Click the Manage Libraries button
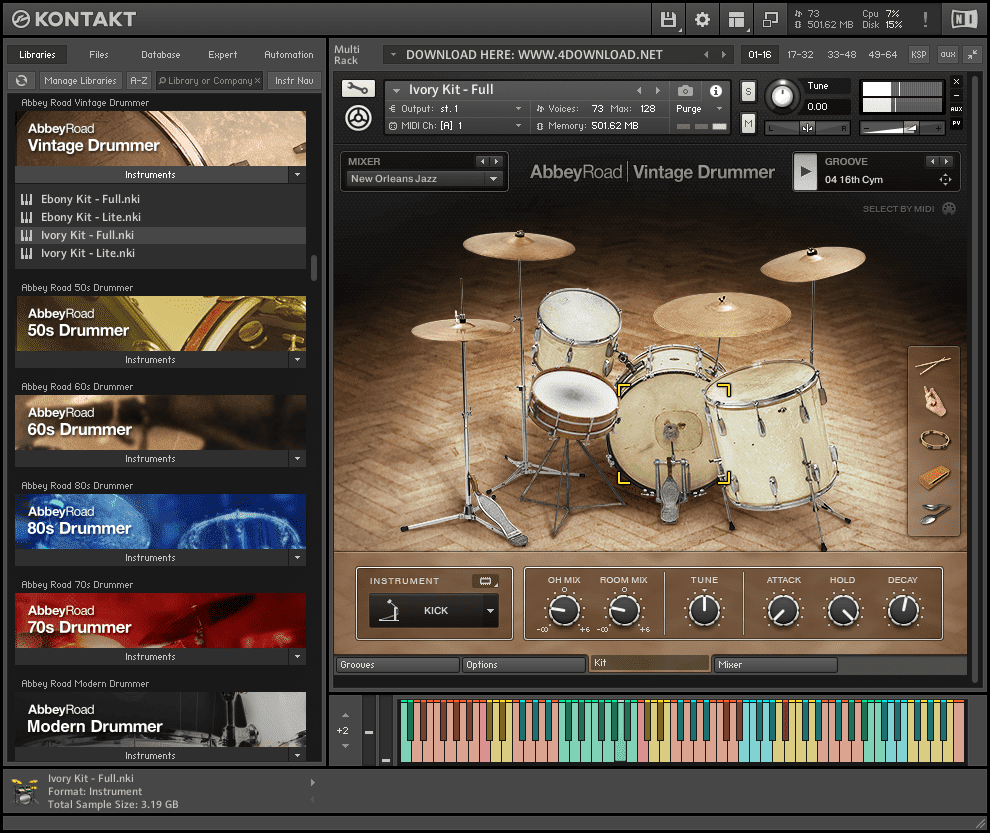 click(80, 80)
